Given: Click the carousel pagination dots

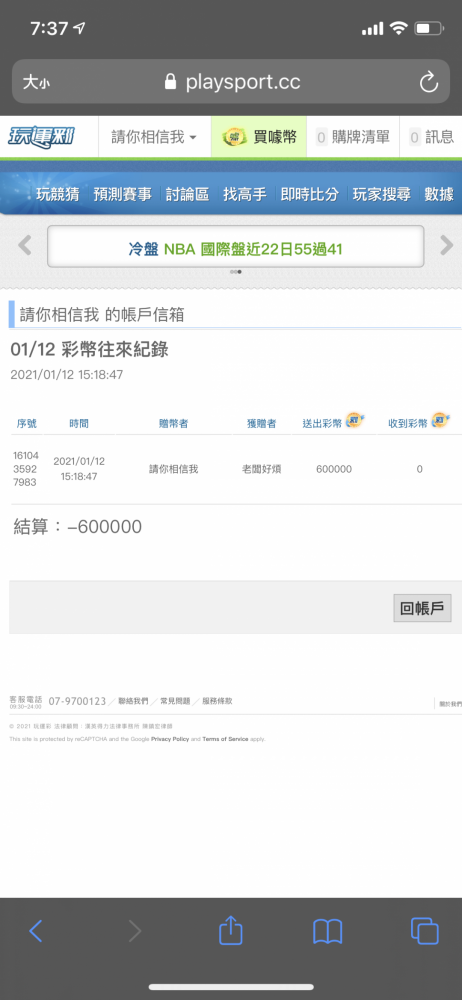Looking at the screenshot, I should click(235, 272).
